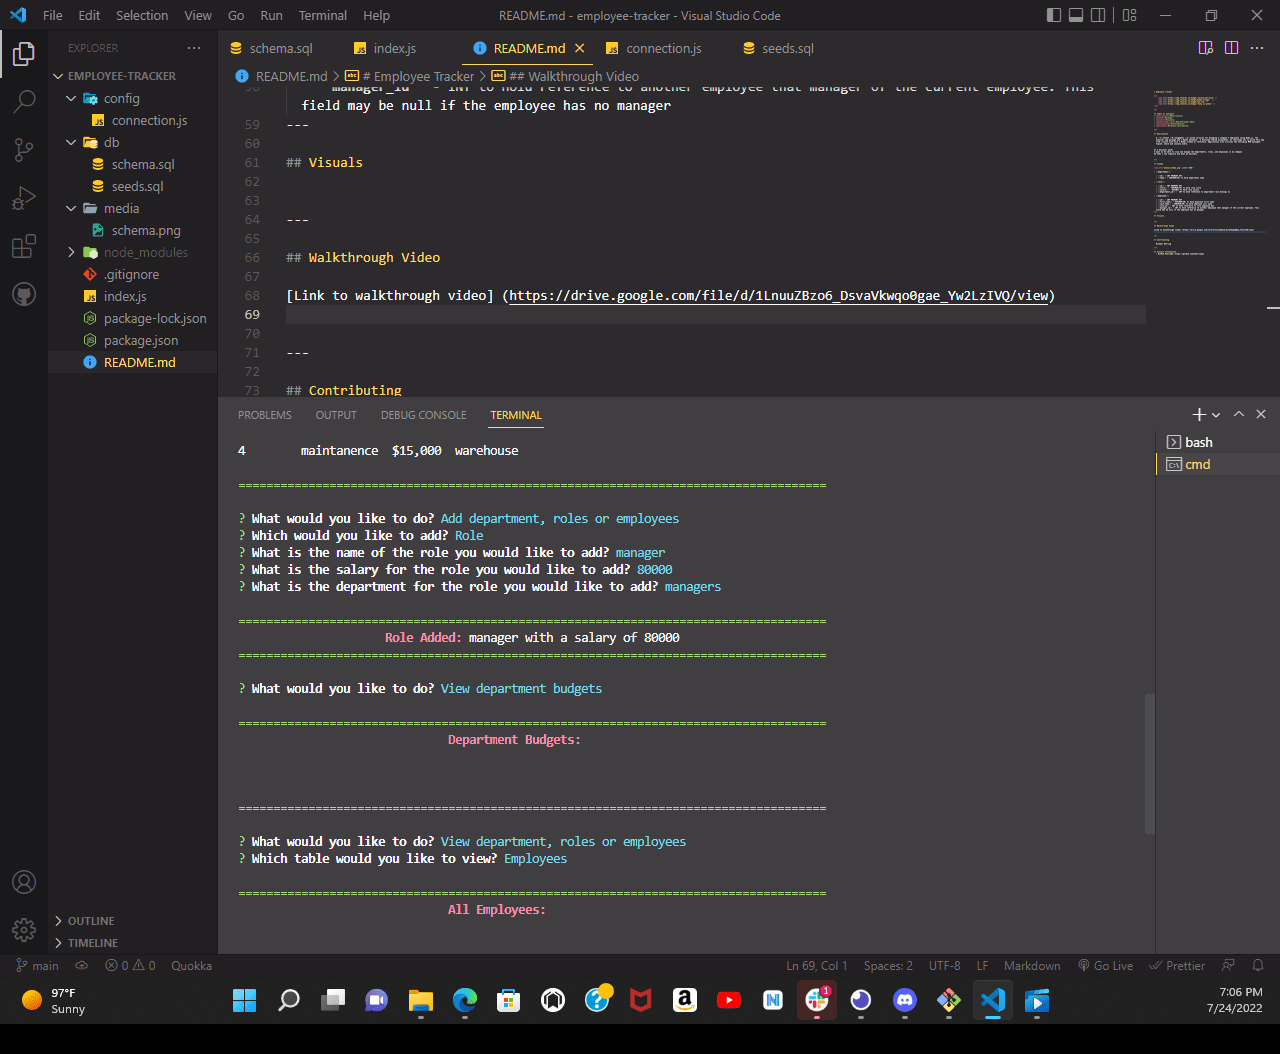Open the GitHub view in the activity bar
Screen dimensions: 1280x1054
(24, 293)
